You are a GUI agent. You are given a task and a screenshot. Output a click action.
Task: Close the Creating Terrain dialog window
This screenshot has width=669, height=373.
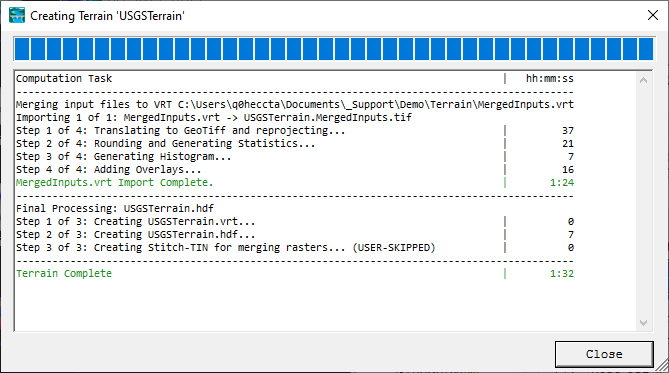(x=653, y=15)
